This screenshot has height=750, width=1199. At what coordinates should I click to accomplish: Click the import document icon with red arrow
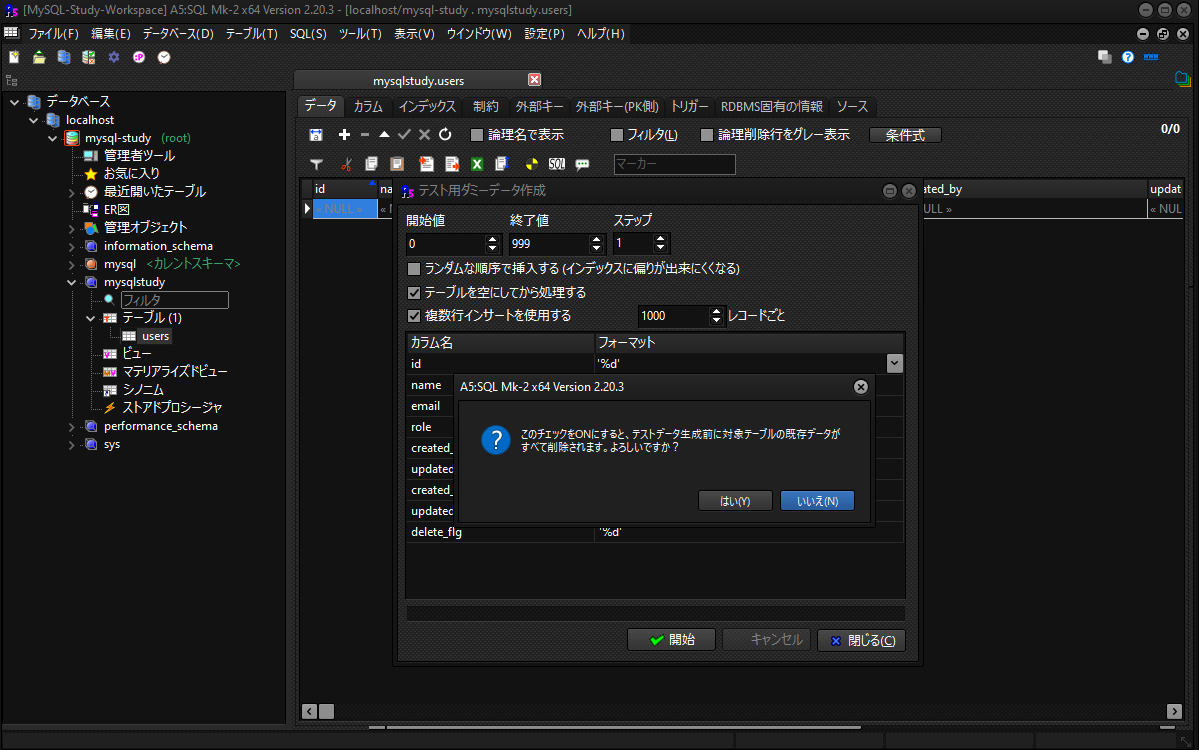(x=427, y=164)
